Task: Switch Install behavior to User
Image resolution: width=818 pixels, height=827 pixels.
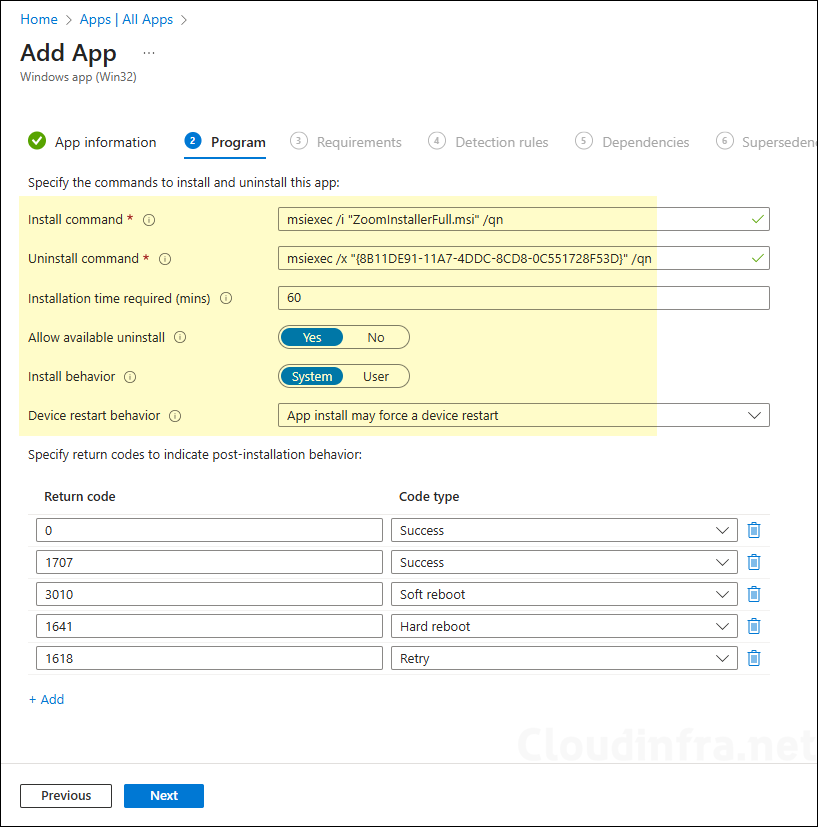Action: click(x=376, y=377)
